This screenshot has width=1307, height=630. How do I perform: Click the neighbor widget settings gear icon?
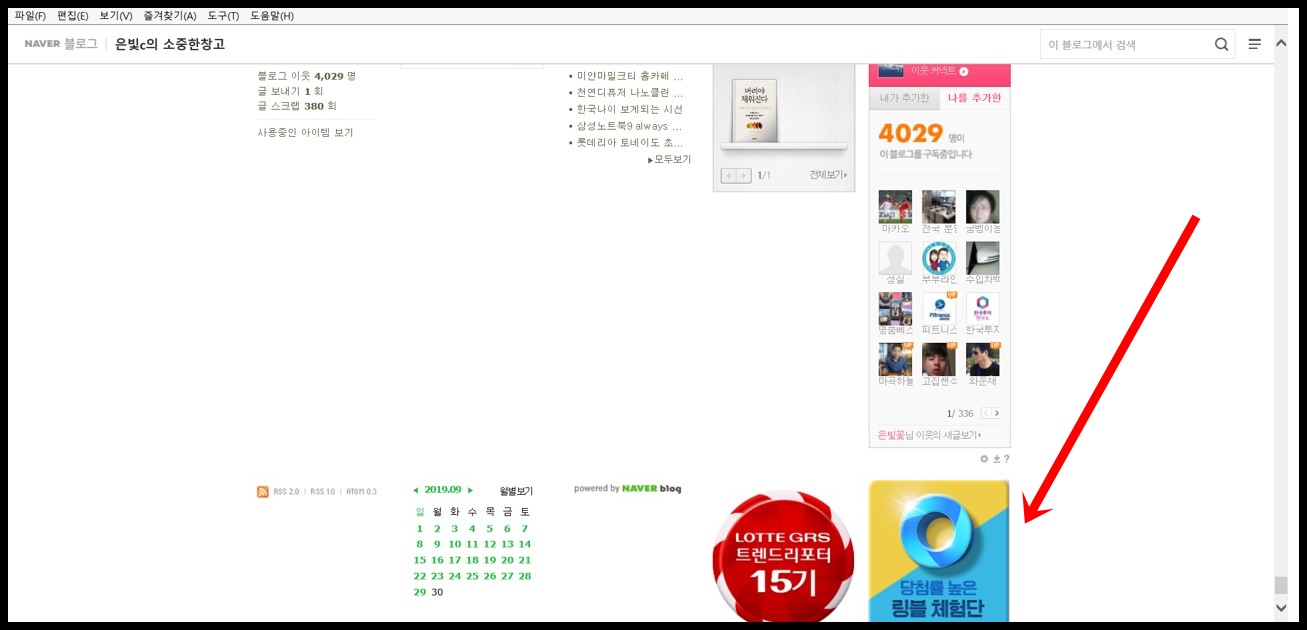click(984, 459)
